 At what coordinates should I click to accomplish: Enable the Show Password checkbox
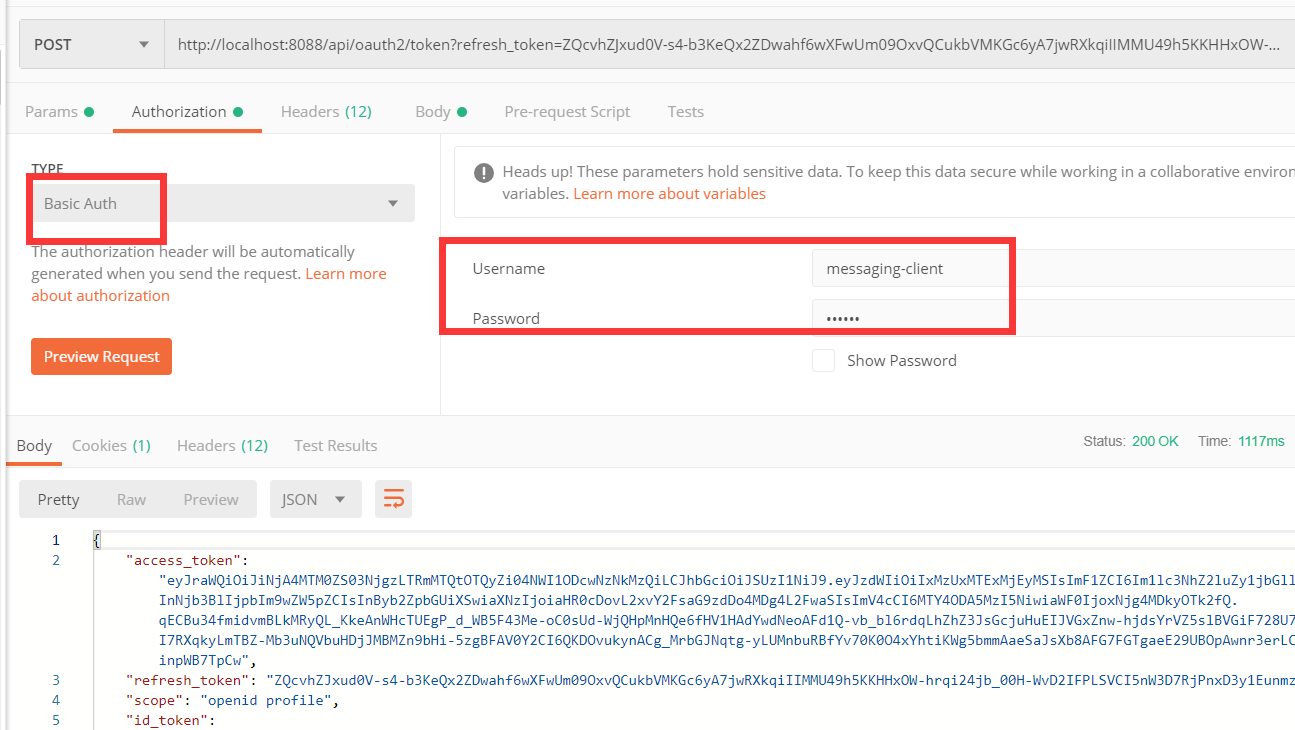coord(823,361)
